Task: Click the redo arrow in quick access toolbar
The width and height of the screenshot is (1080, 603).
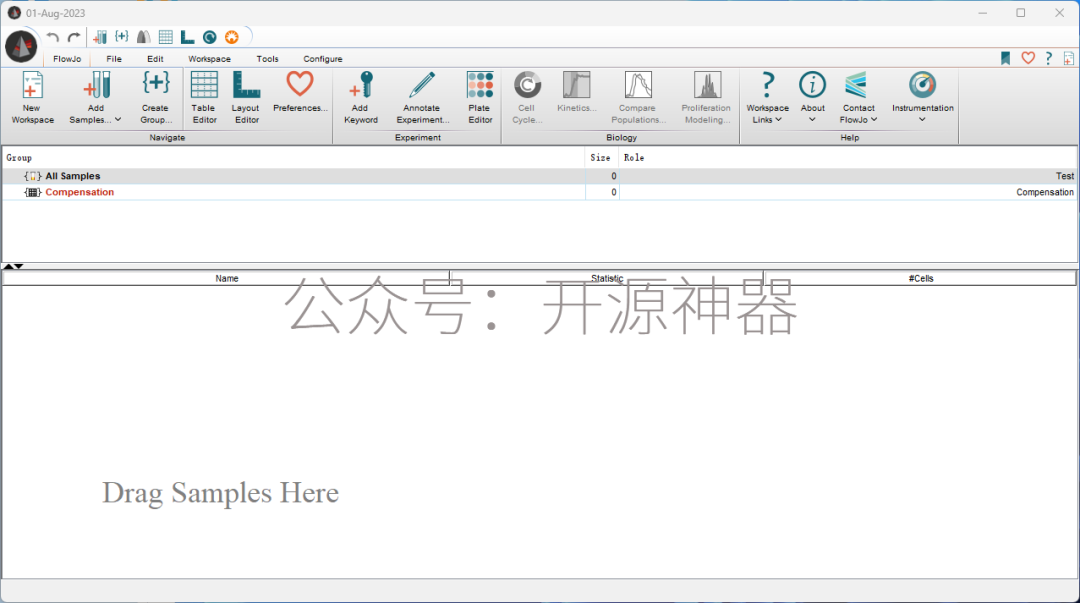Action: (74, 37)
